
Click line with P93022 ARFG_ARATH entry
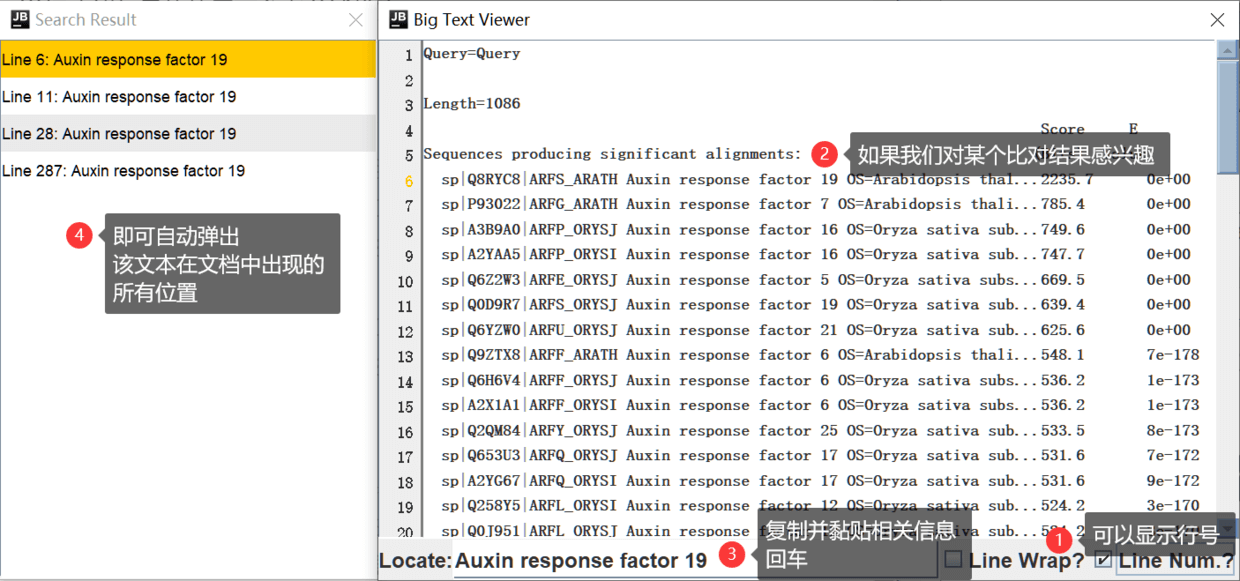pyautogui.click(x=816, y=205)
